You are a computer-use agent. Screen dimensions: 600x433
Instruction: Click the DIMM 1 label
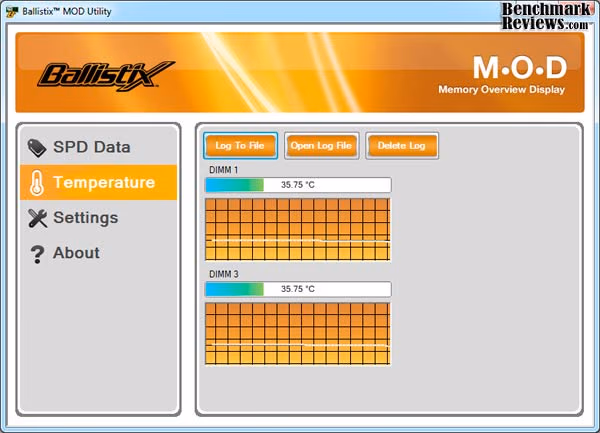[x=223, y=170]
